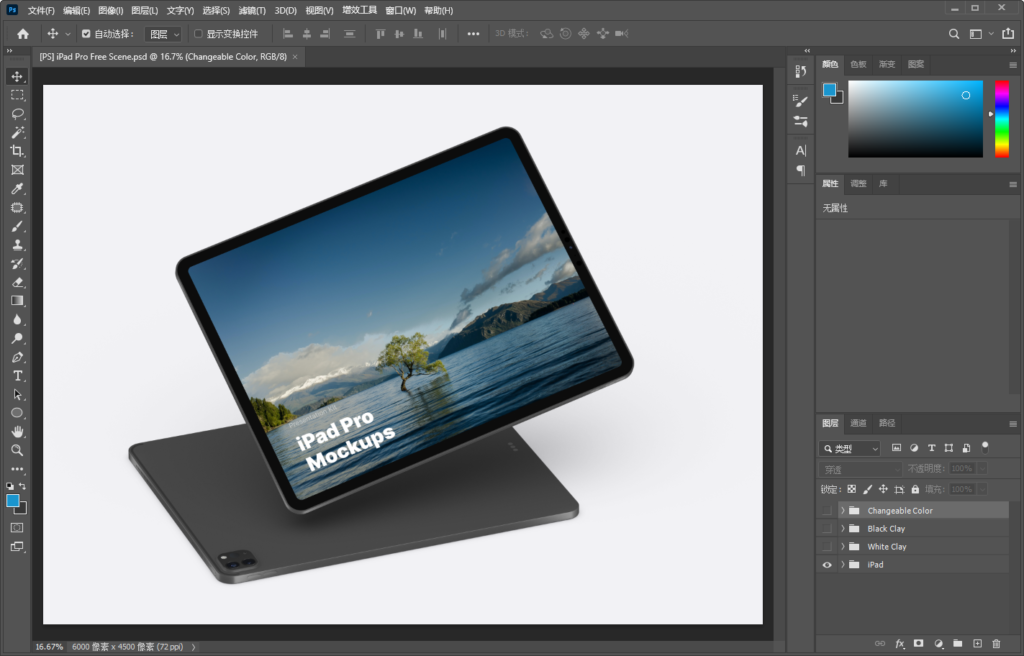Image resolution: width=1024 pixels, height=656 pixels.
Task: Toggle the lock all padlock icon
Action: pos(915,489)
